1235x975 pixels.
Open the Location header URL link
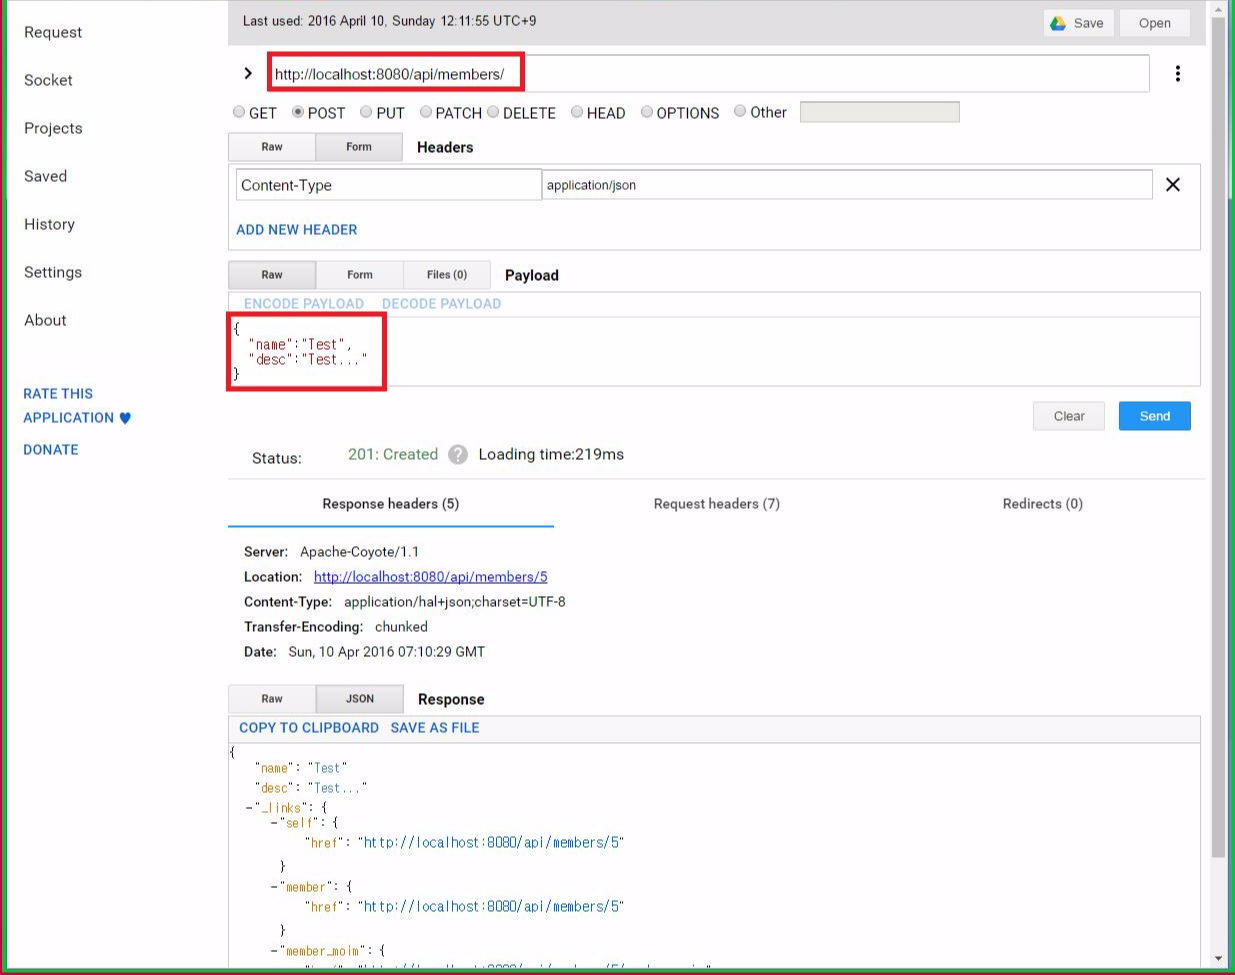[431, 577]
